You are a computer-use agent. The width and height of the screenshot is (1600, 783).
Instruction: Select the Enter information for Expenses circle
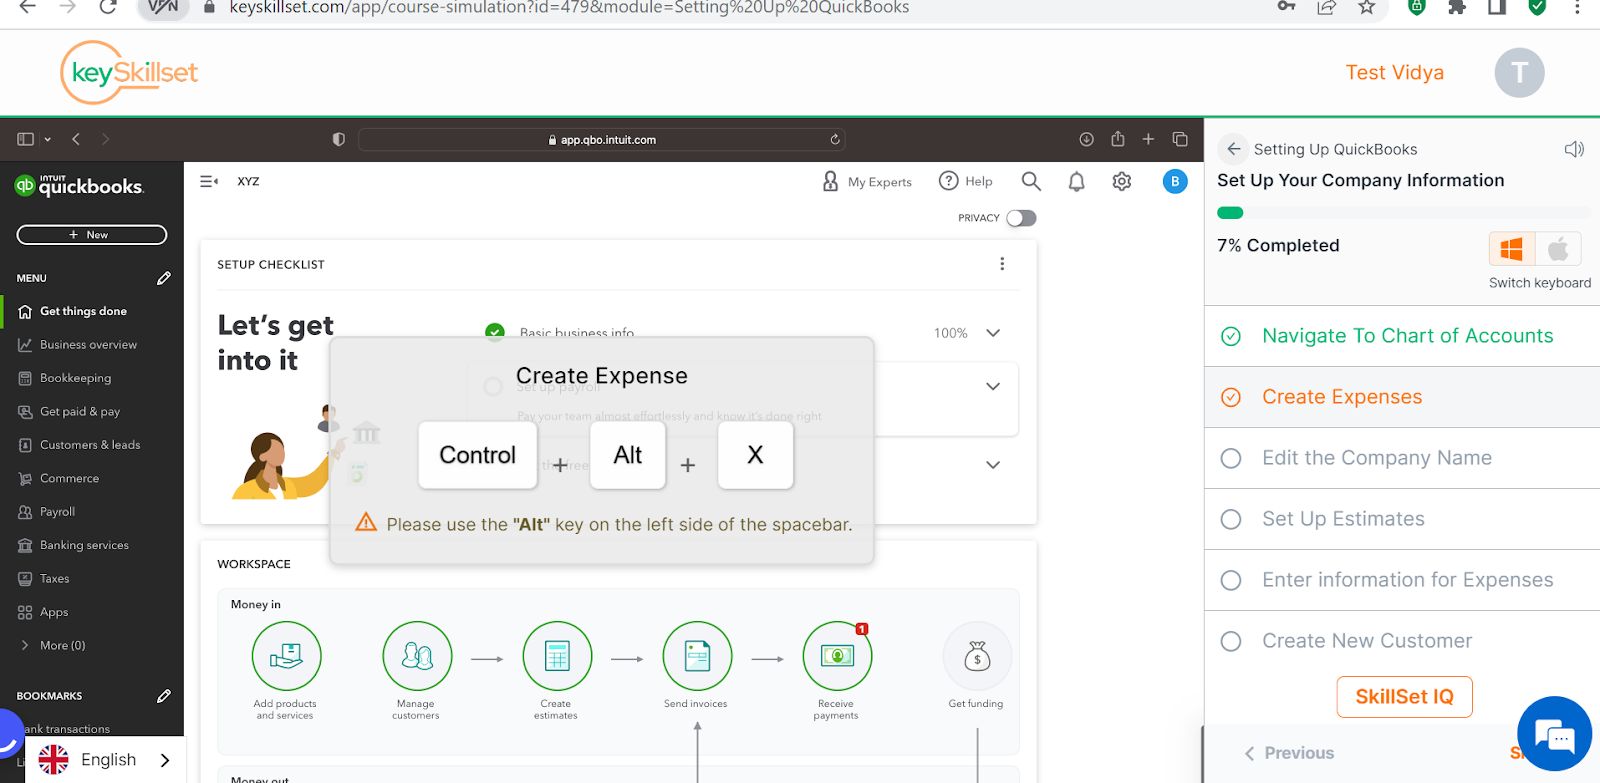tap(1231, 580)
